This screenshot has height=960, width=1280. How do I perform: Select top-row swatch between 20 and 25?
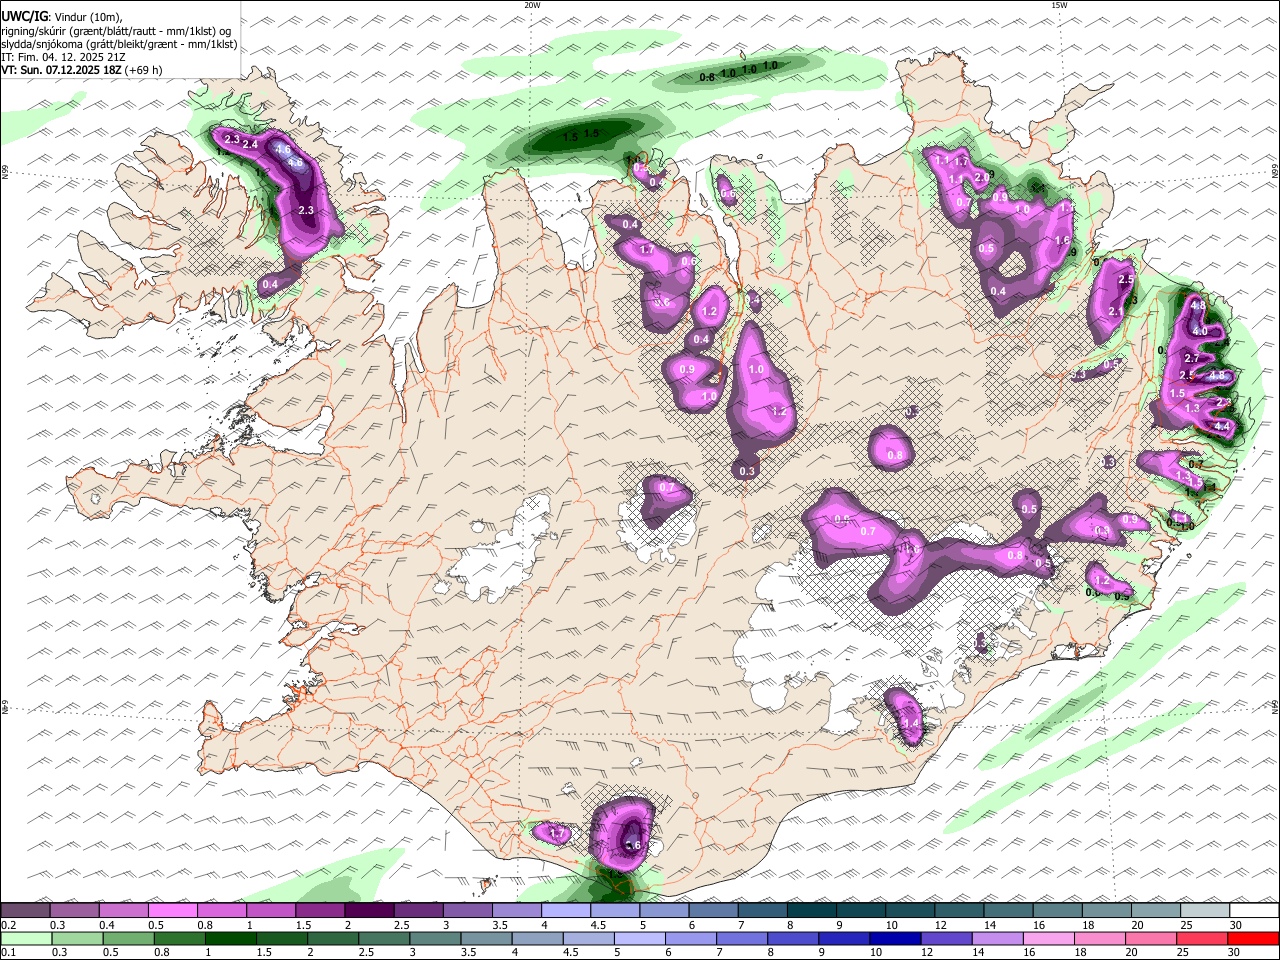[x=1157, y=911]
